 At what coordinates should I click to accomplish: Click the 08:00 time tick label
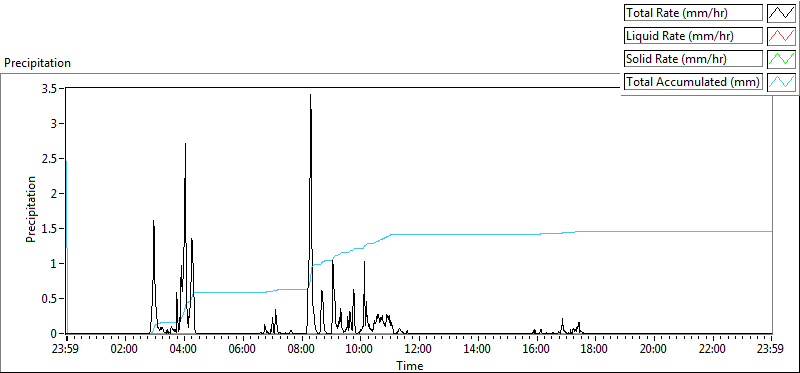[x=302, y=350]
